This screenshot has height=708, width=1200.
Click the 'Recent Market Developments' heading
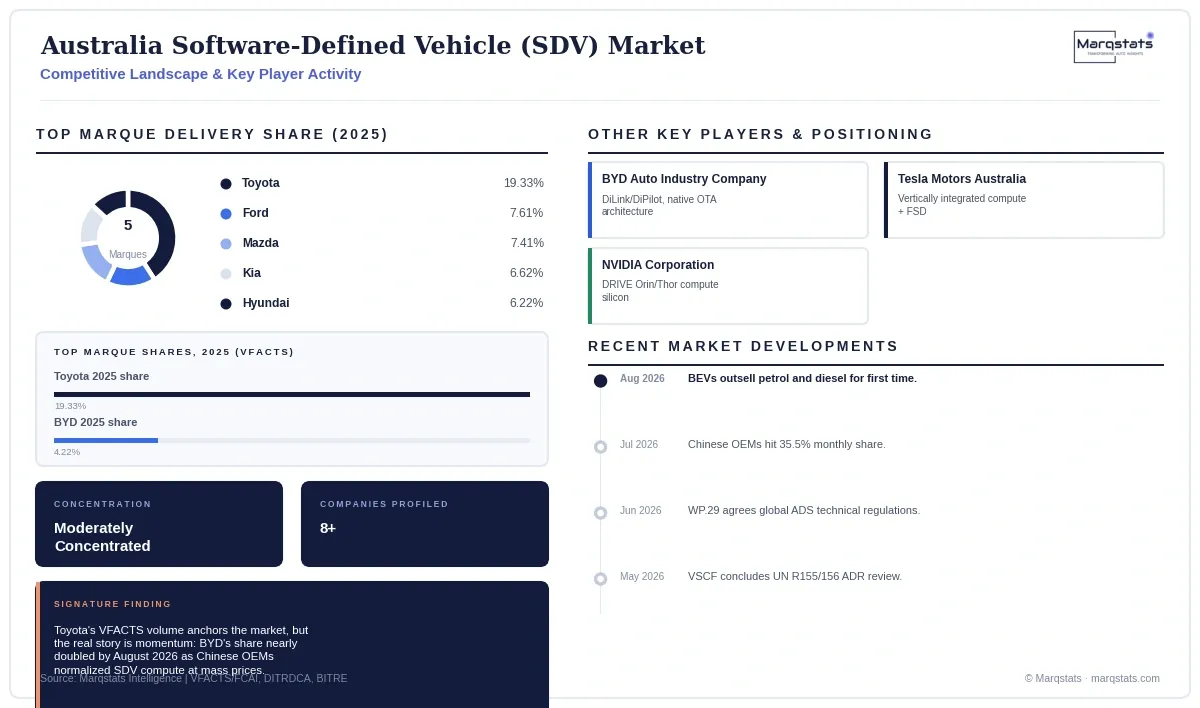coord(743,346)
